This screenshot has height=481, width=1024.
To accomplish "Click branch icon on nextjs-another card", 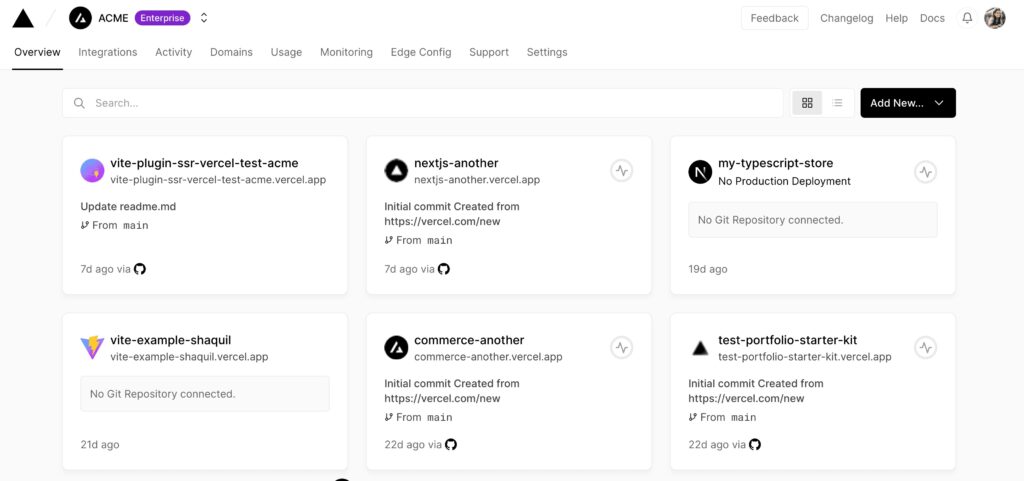I will (x=389, y=240).
